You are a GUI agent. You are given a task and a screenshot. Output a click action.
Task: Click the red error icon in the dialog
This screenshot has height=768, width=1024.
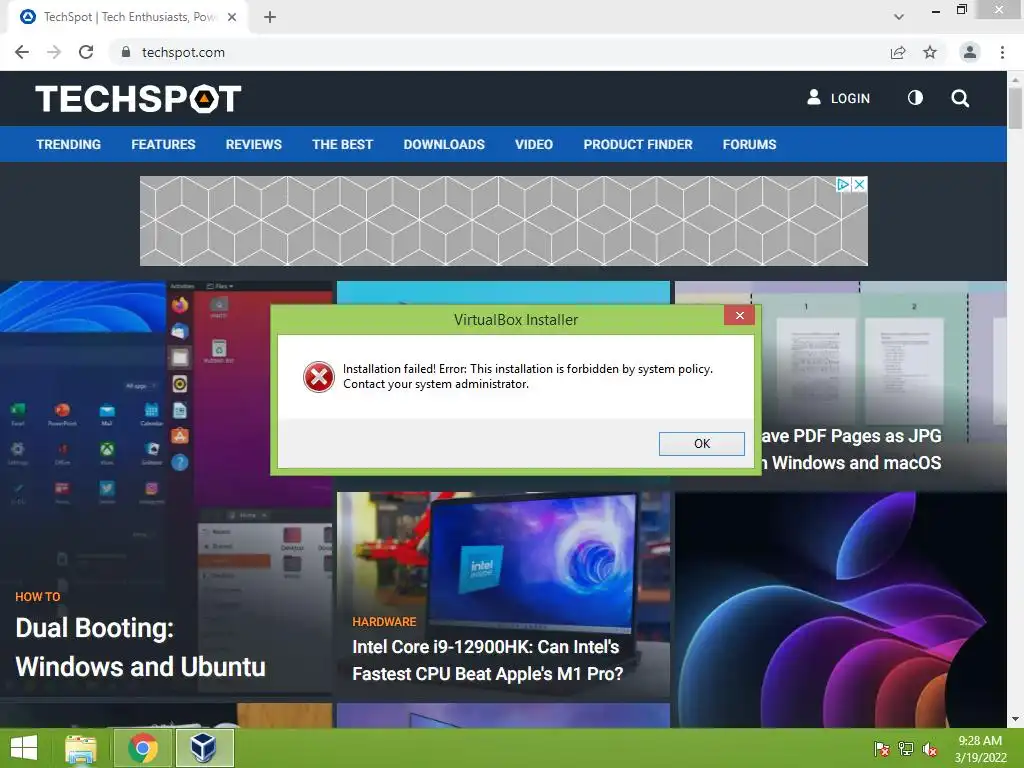click(319, 377)
